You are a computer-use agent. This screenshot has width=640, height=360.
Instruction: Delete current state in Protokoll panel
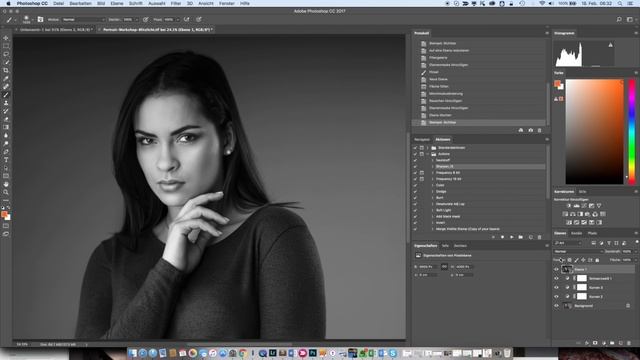[x=539, y=130]
